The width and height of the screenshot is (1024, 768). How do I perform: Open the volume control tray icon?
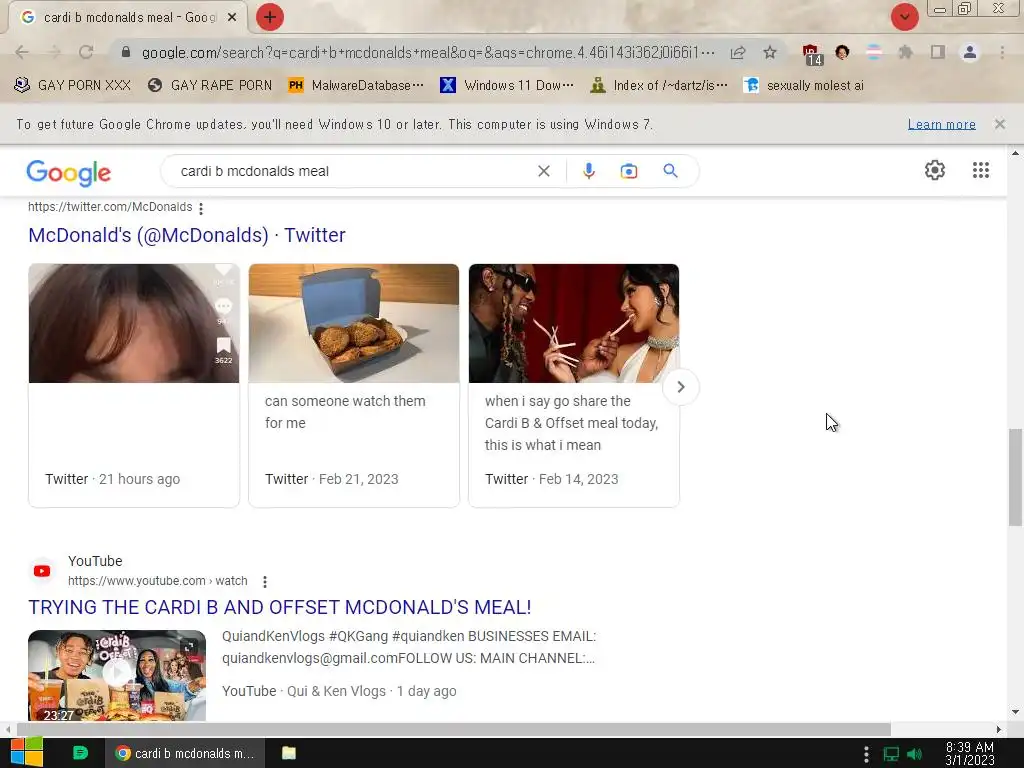914,754
